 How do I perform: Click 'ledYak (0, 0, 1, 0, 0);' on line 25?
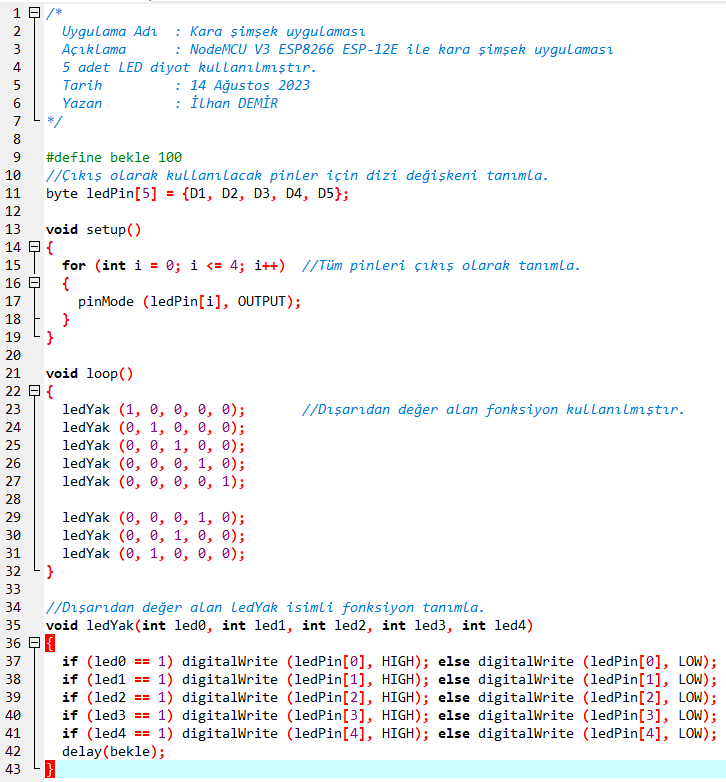154,445
